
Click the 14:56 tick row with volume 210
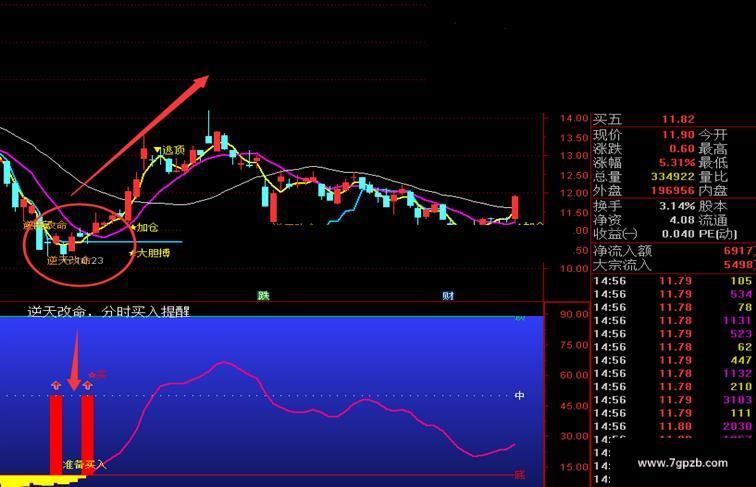point(673,387)
